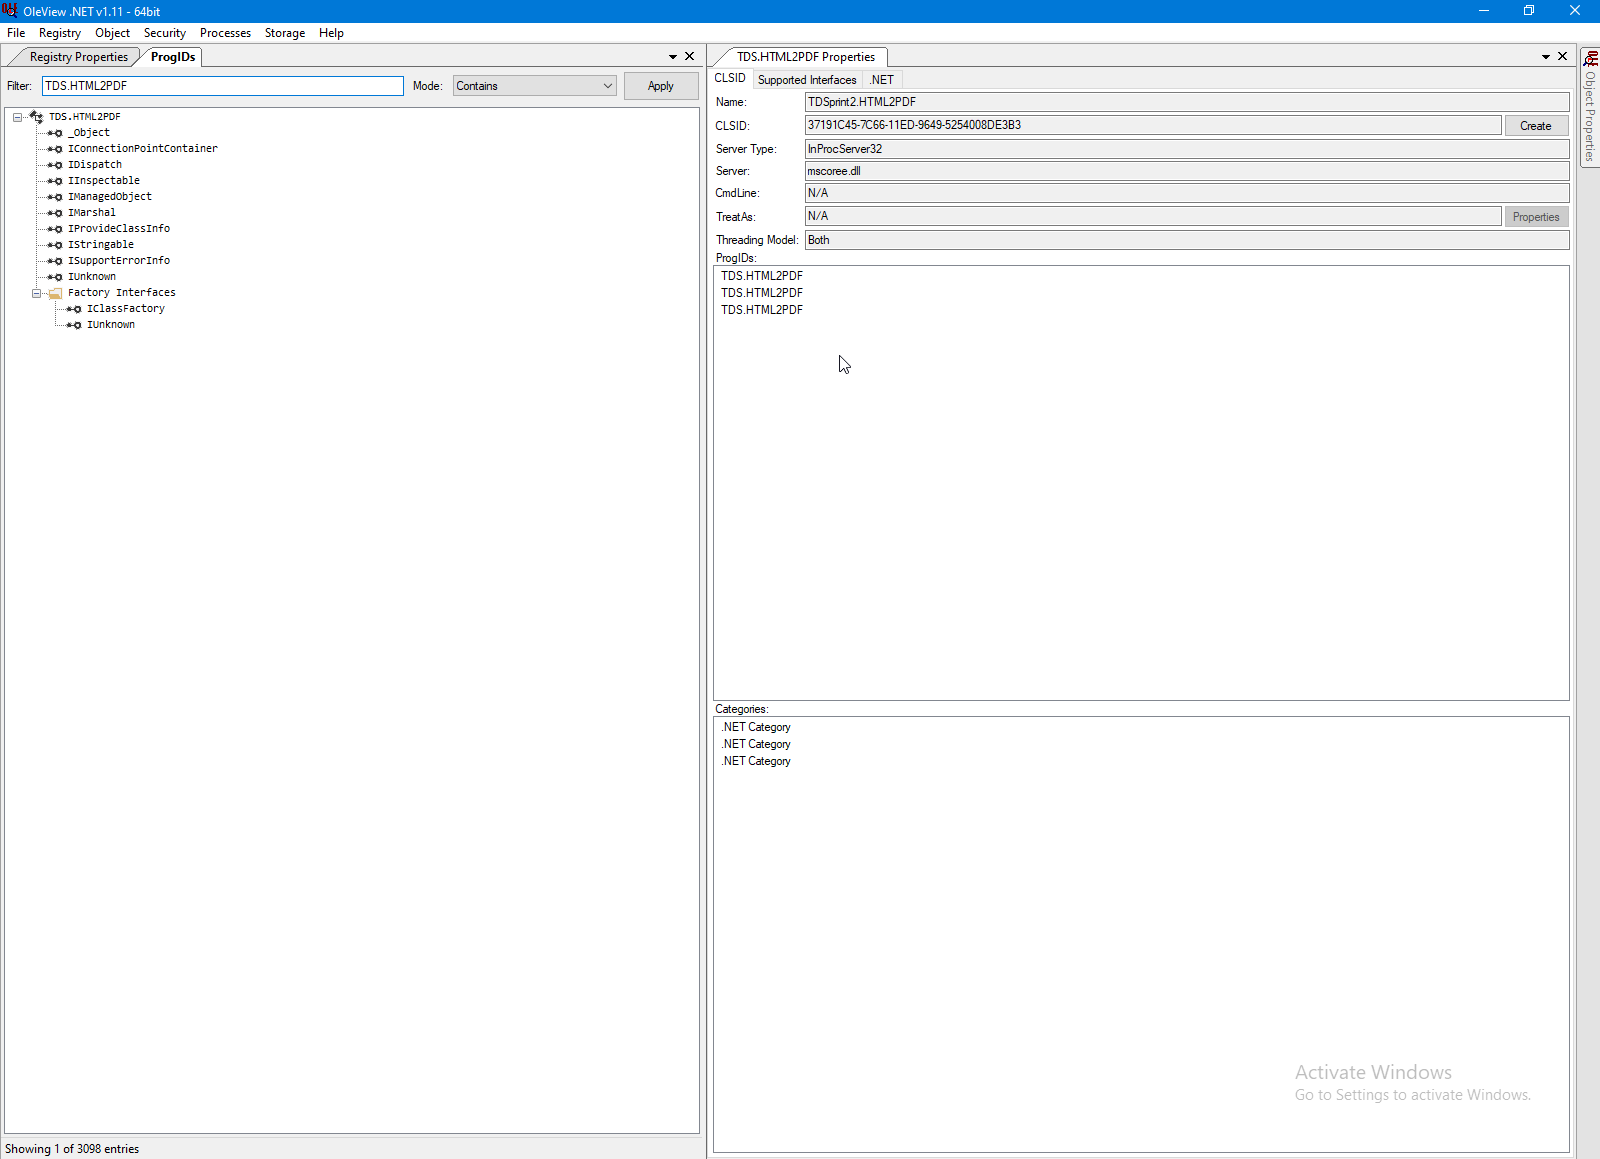Open the ProgIDs panel window list arrow
Image resolution: width=1600 pixels, height=1159 pixels.
coord(673,57)
